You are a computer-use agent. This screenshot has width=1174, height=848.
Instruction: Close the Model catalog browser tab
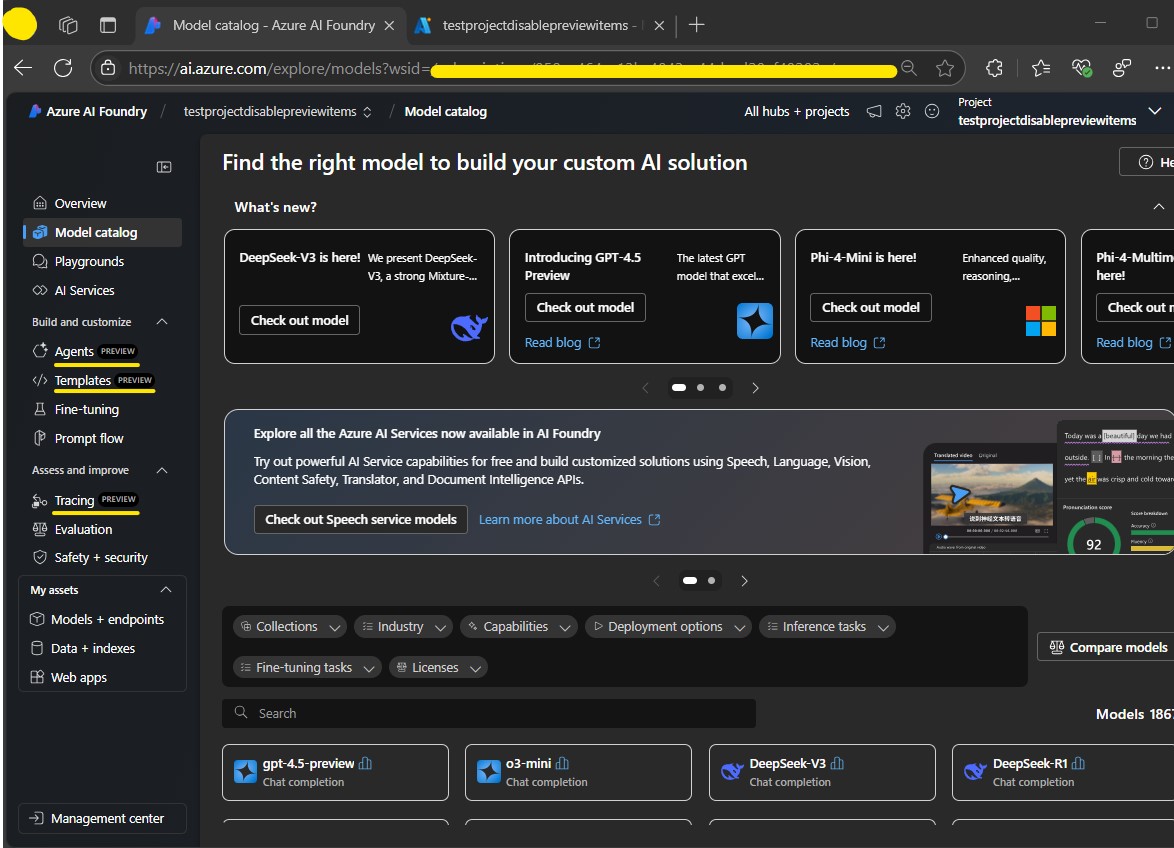pos(389,25)
